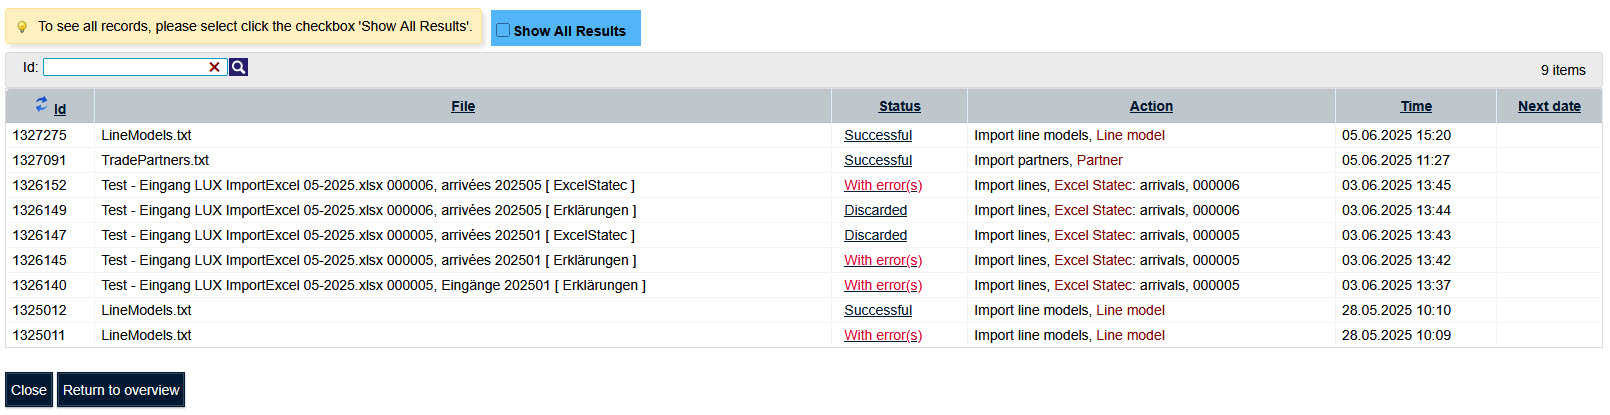Screen dimensions: 1610x415
Task: Click the blue refresh arrows icon
Action: tap(41, 104)
